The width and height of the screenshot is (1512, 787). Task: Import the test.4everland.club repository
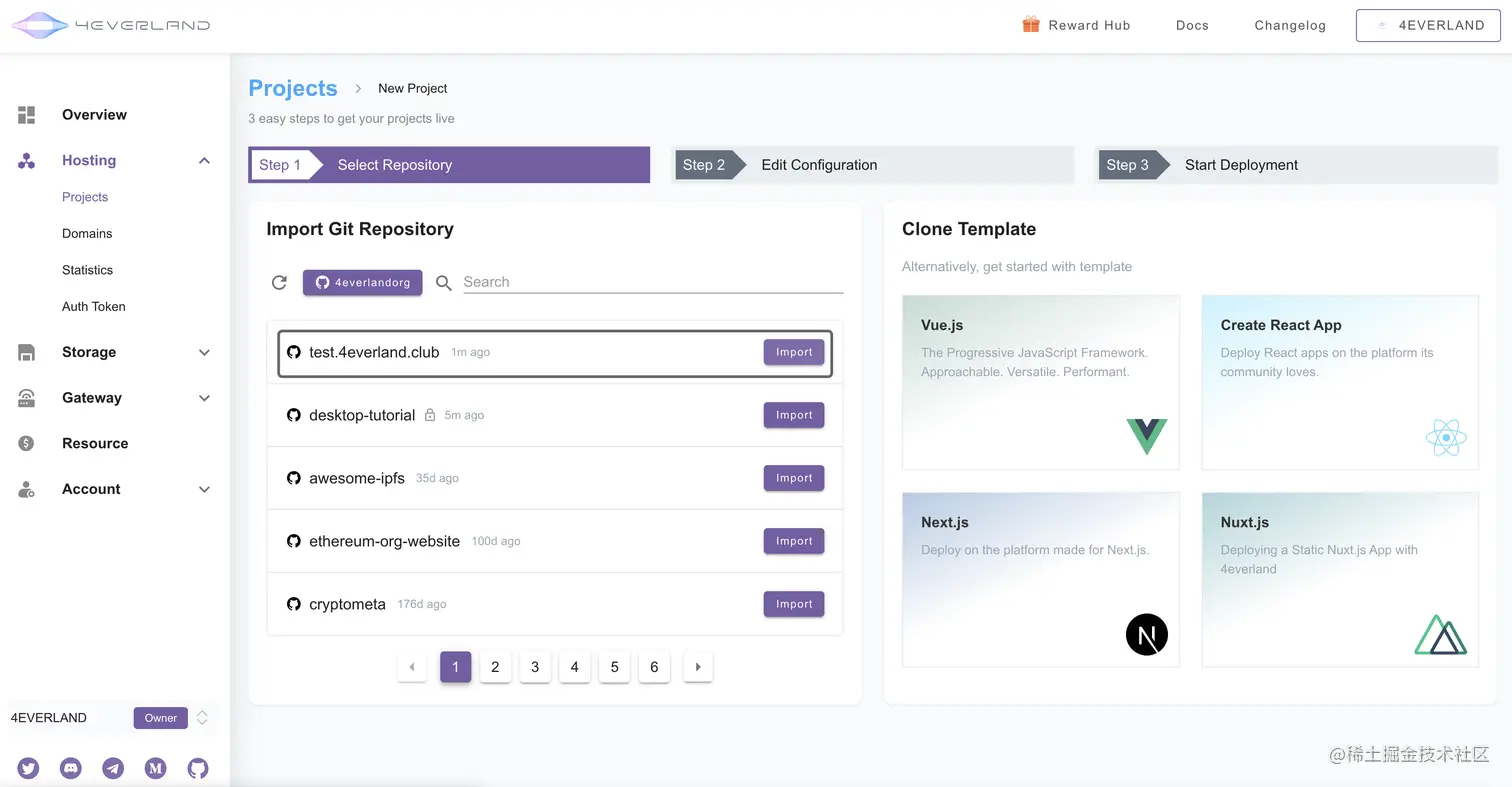click(x=794, y=352)
